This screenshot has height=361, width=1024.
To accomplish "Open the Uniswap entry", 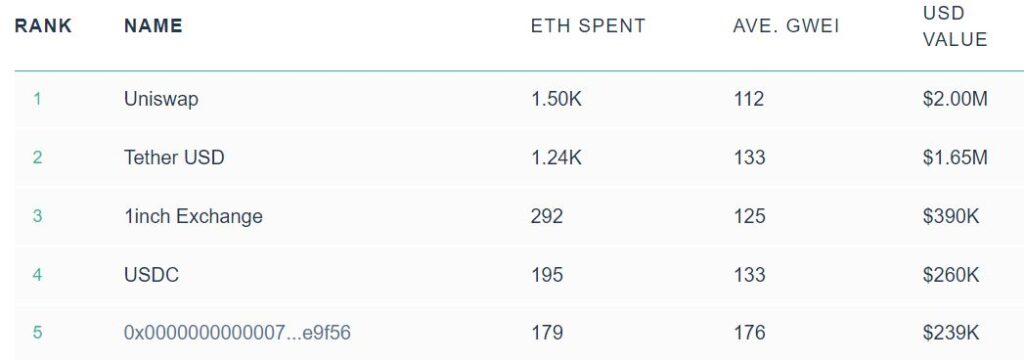I will click(161, 99).
